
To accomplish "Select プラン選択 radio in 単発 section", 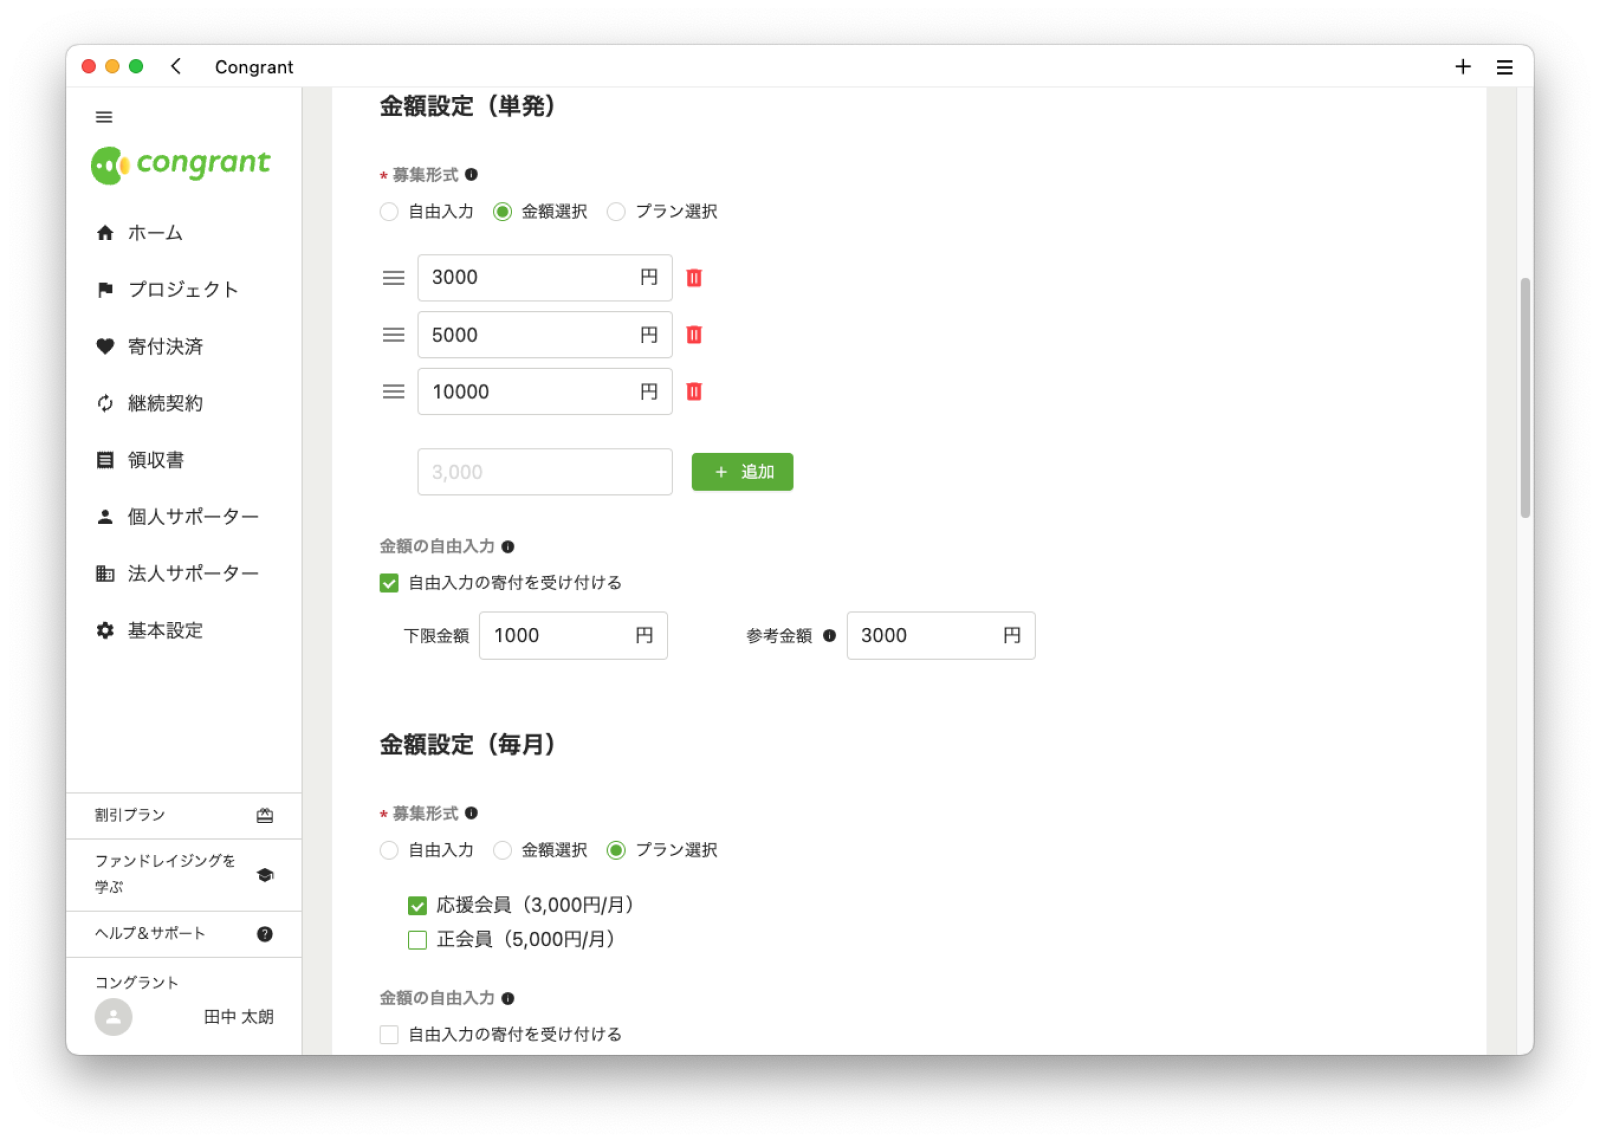I will (x=616, y=212).
